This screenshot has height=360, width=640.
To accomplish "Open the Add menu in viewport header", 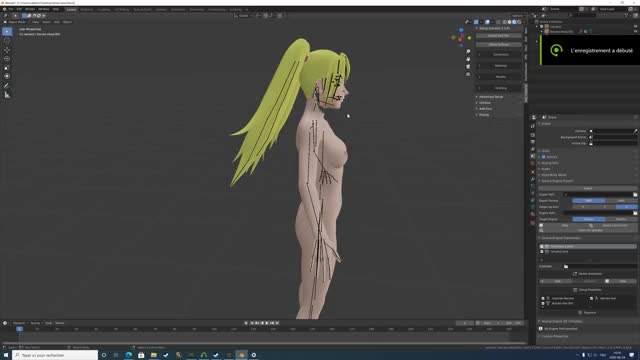I will pyautogui.click(x=57, y=22).
